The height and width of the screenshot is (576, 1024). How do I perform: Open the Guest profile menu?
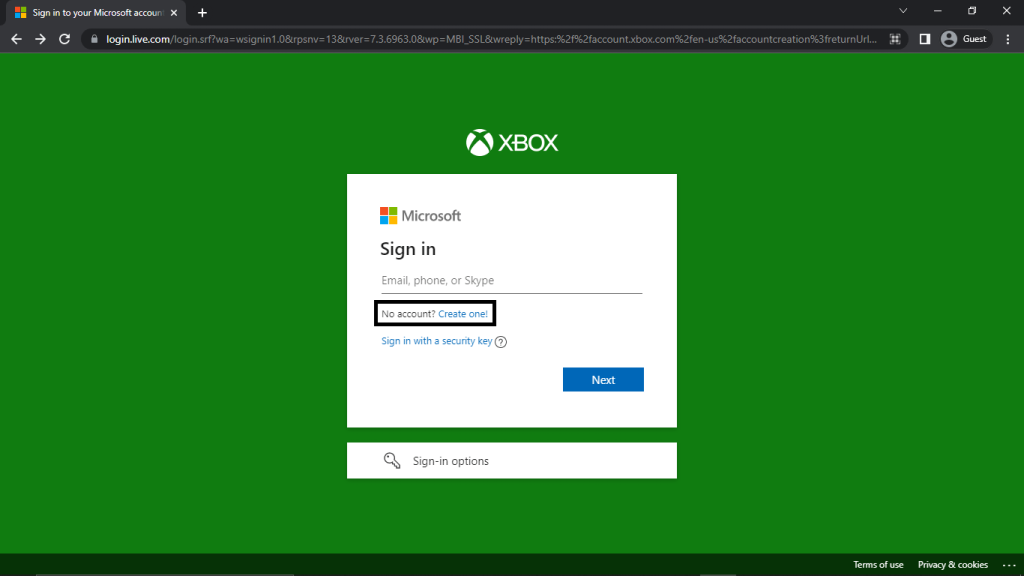click(x=965, y=39)
